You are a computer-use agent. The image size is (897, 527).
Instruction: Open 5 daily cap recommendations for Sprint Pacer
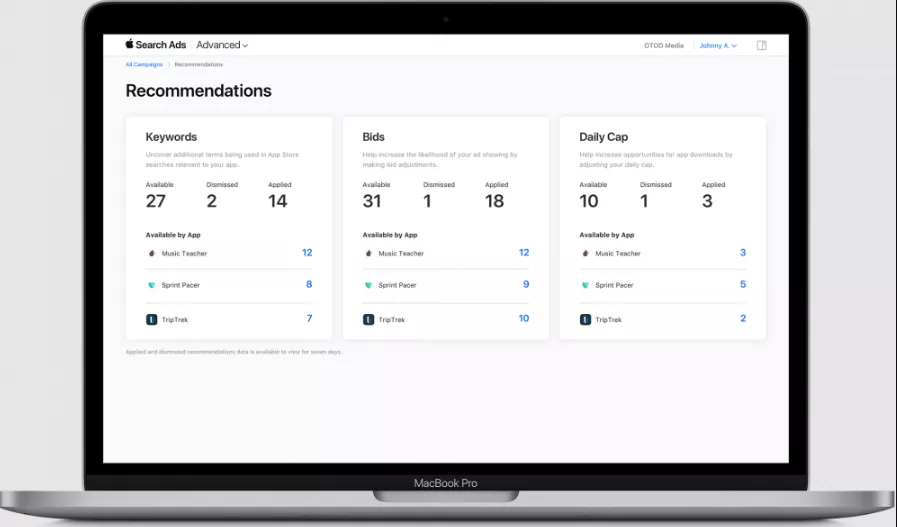coord(743,284)
